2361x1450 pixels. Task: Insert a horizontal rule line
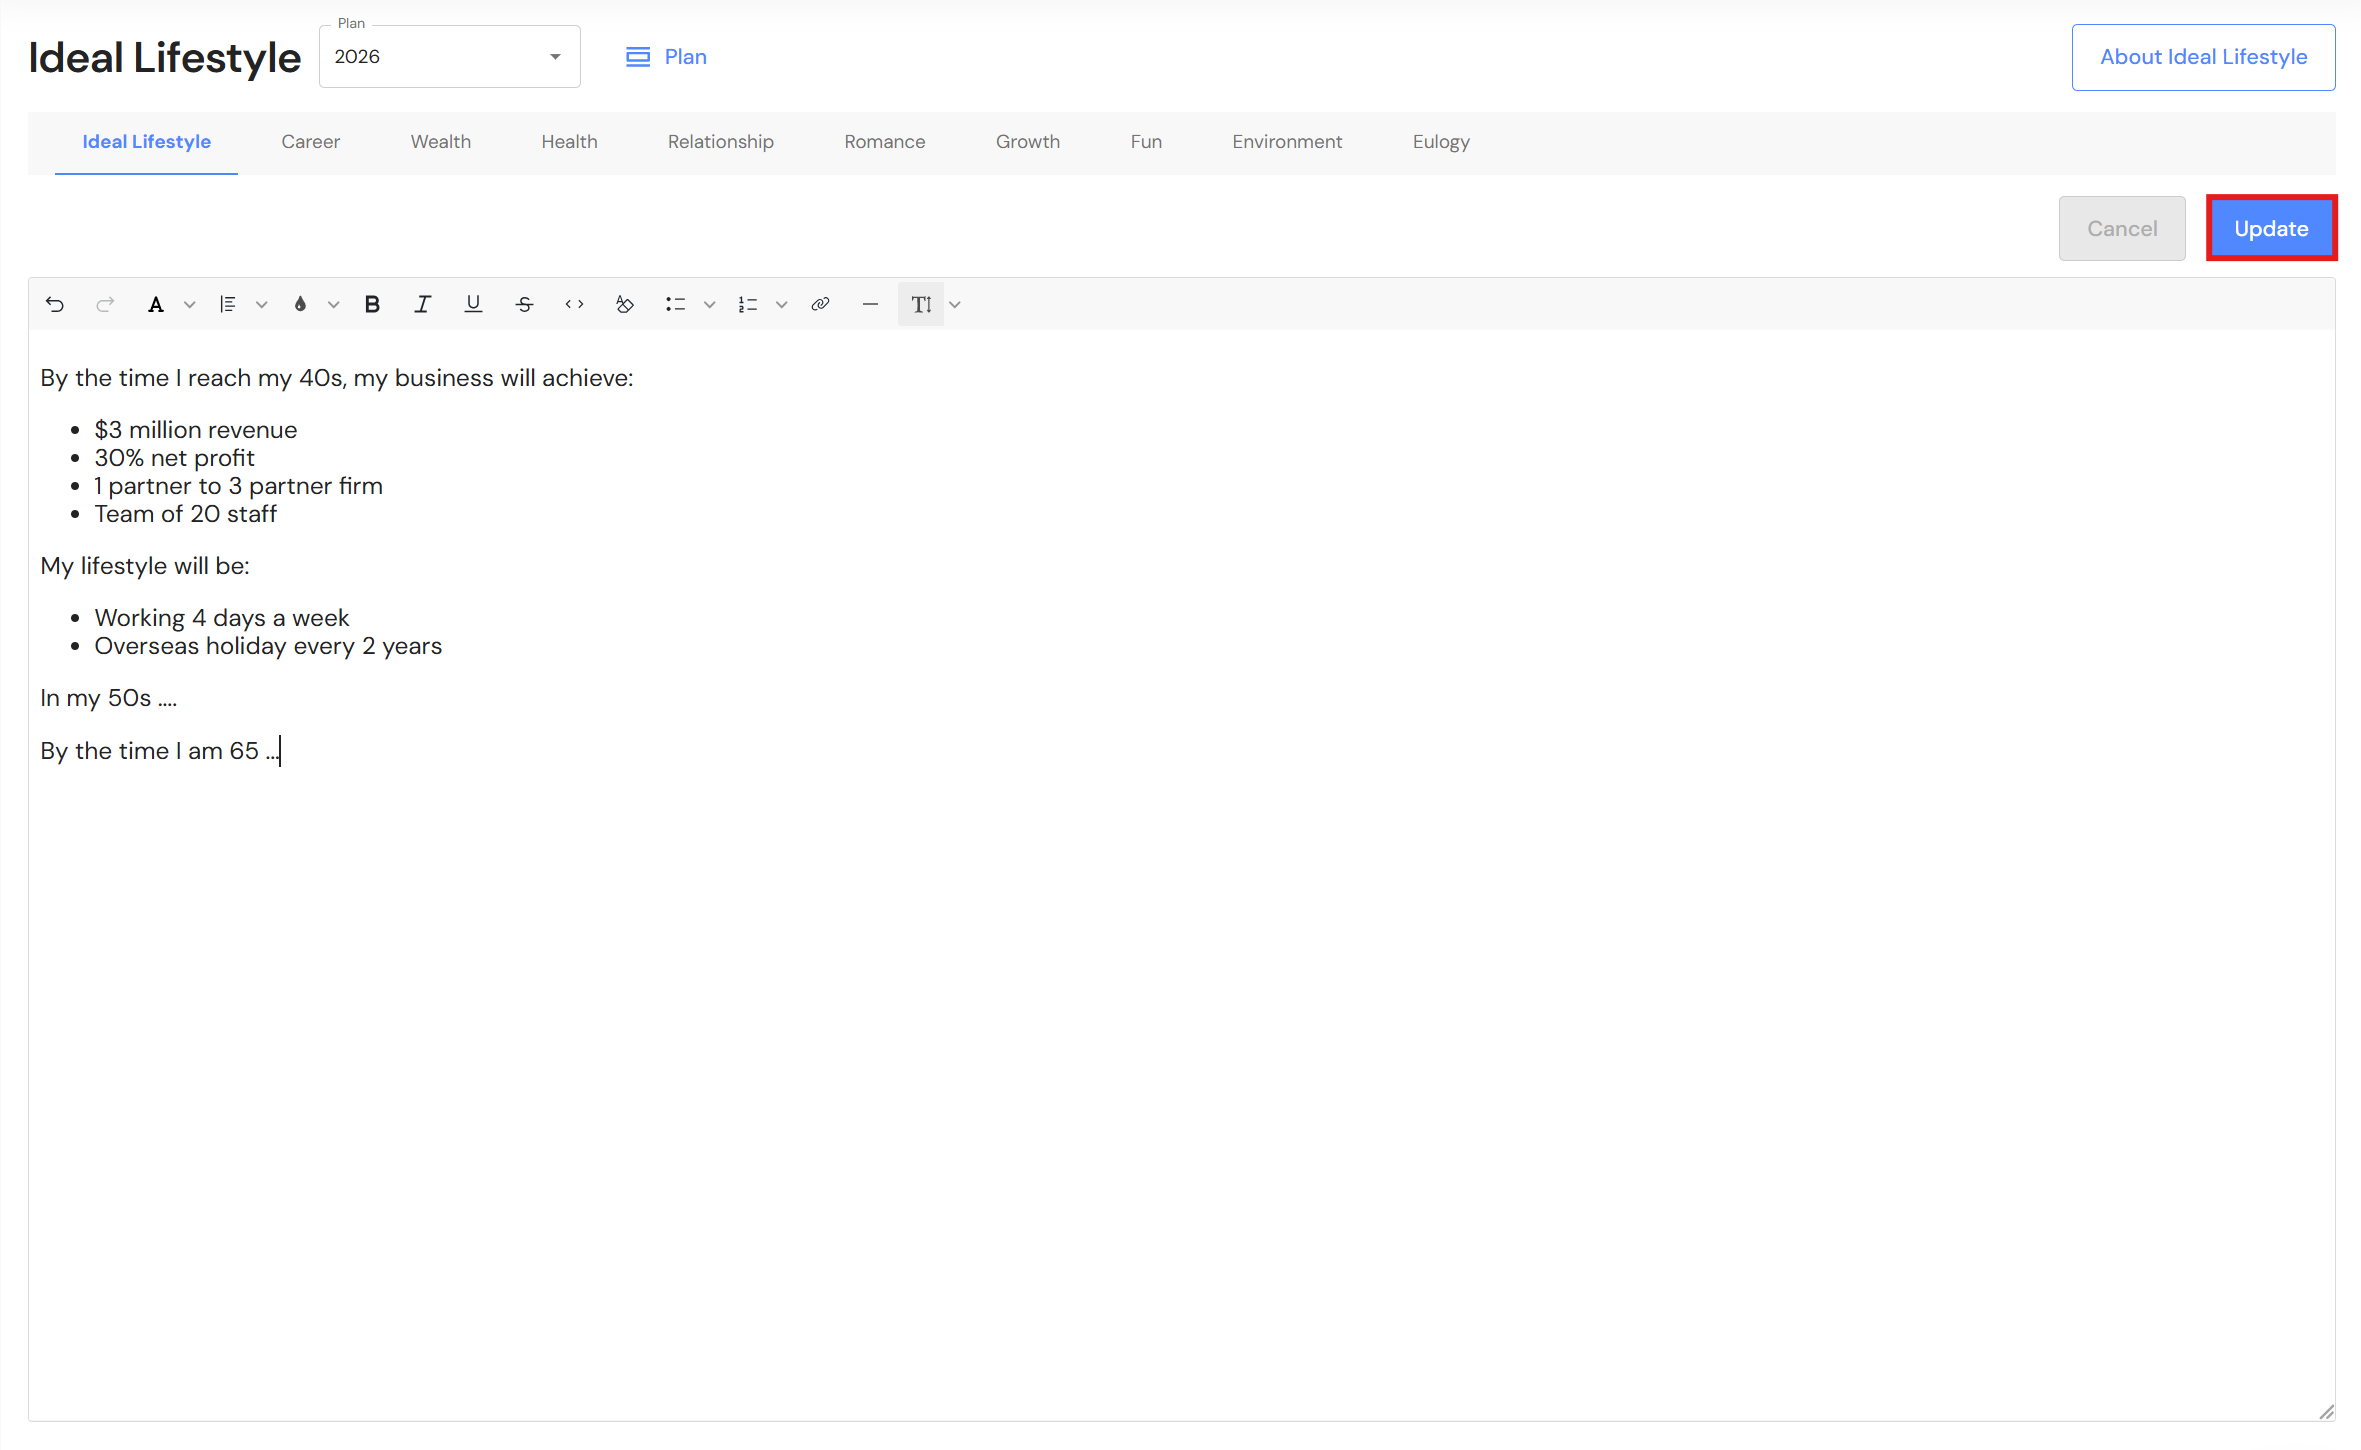[870, 305]
